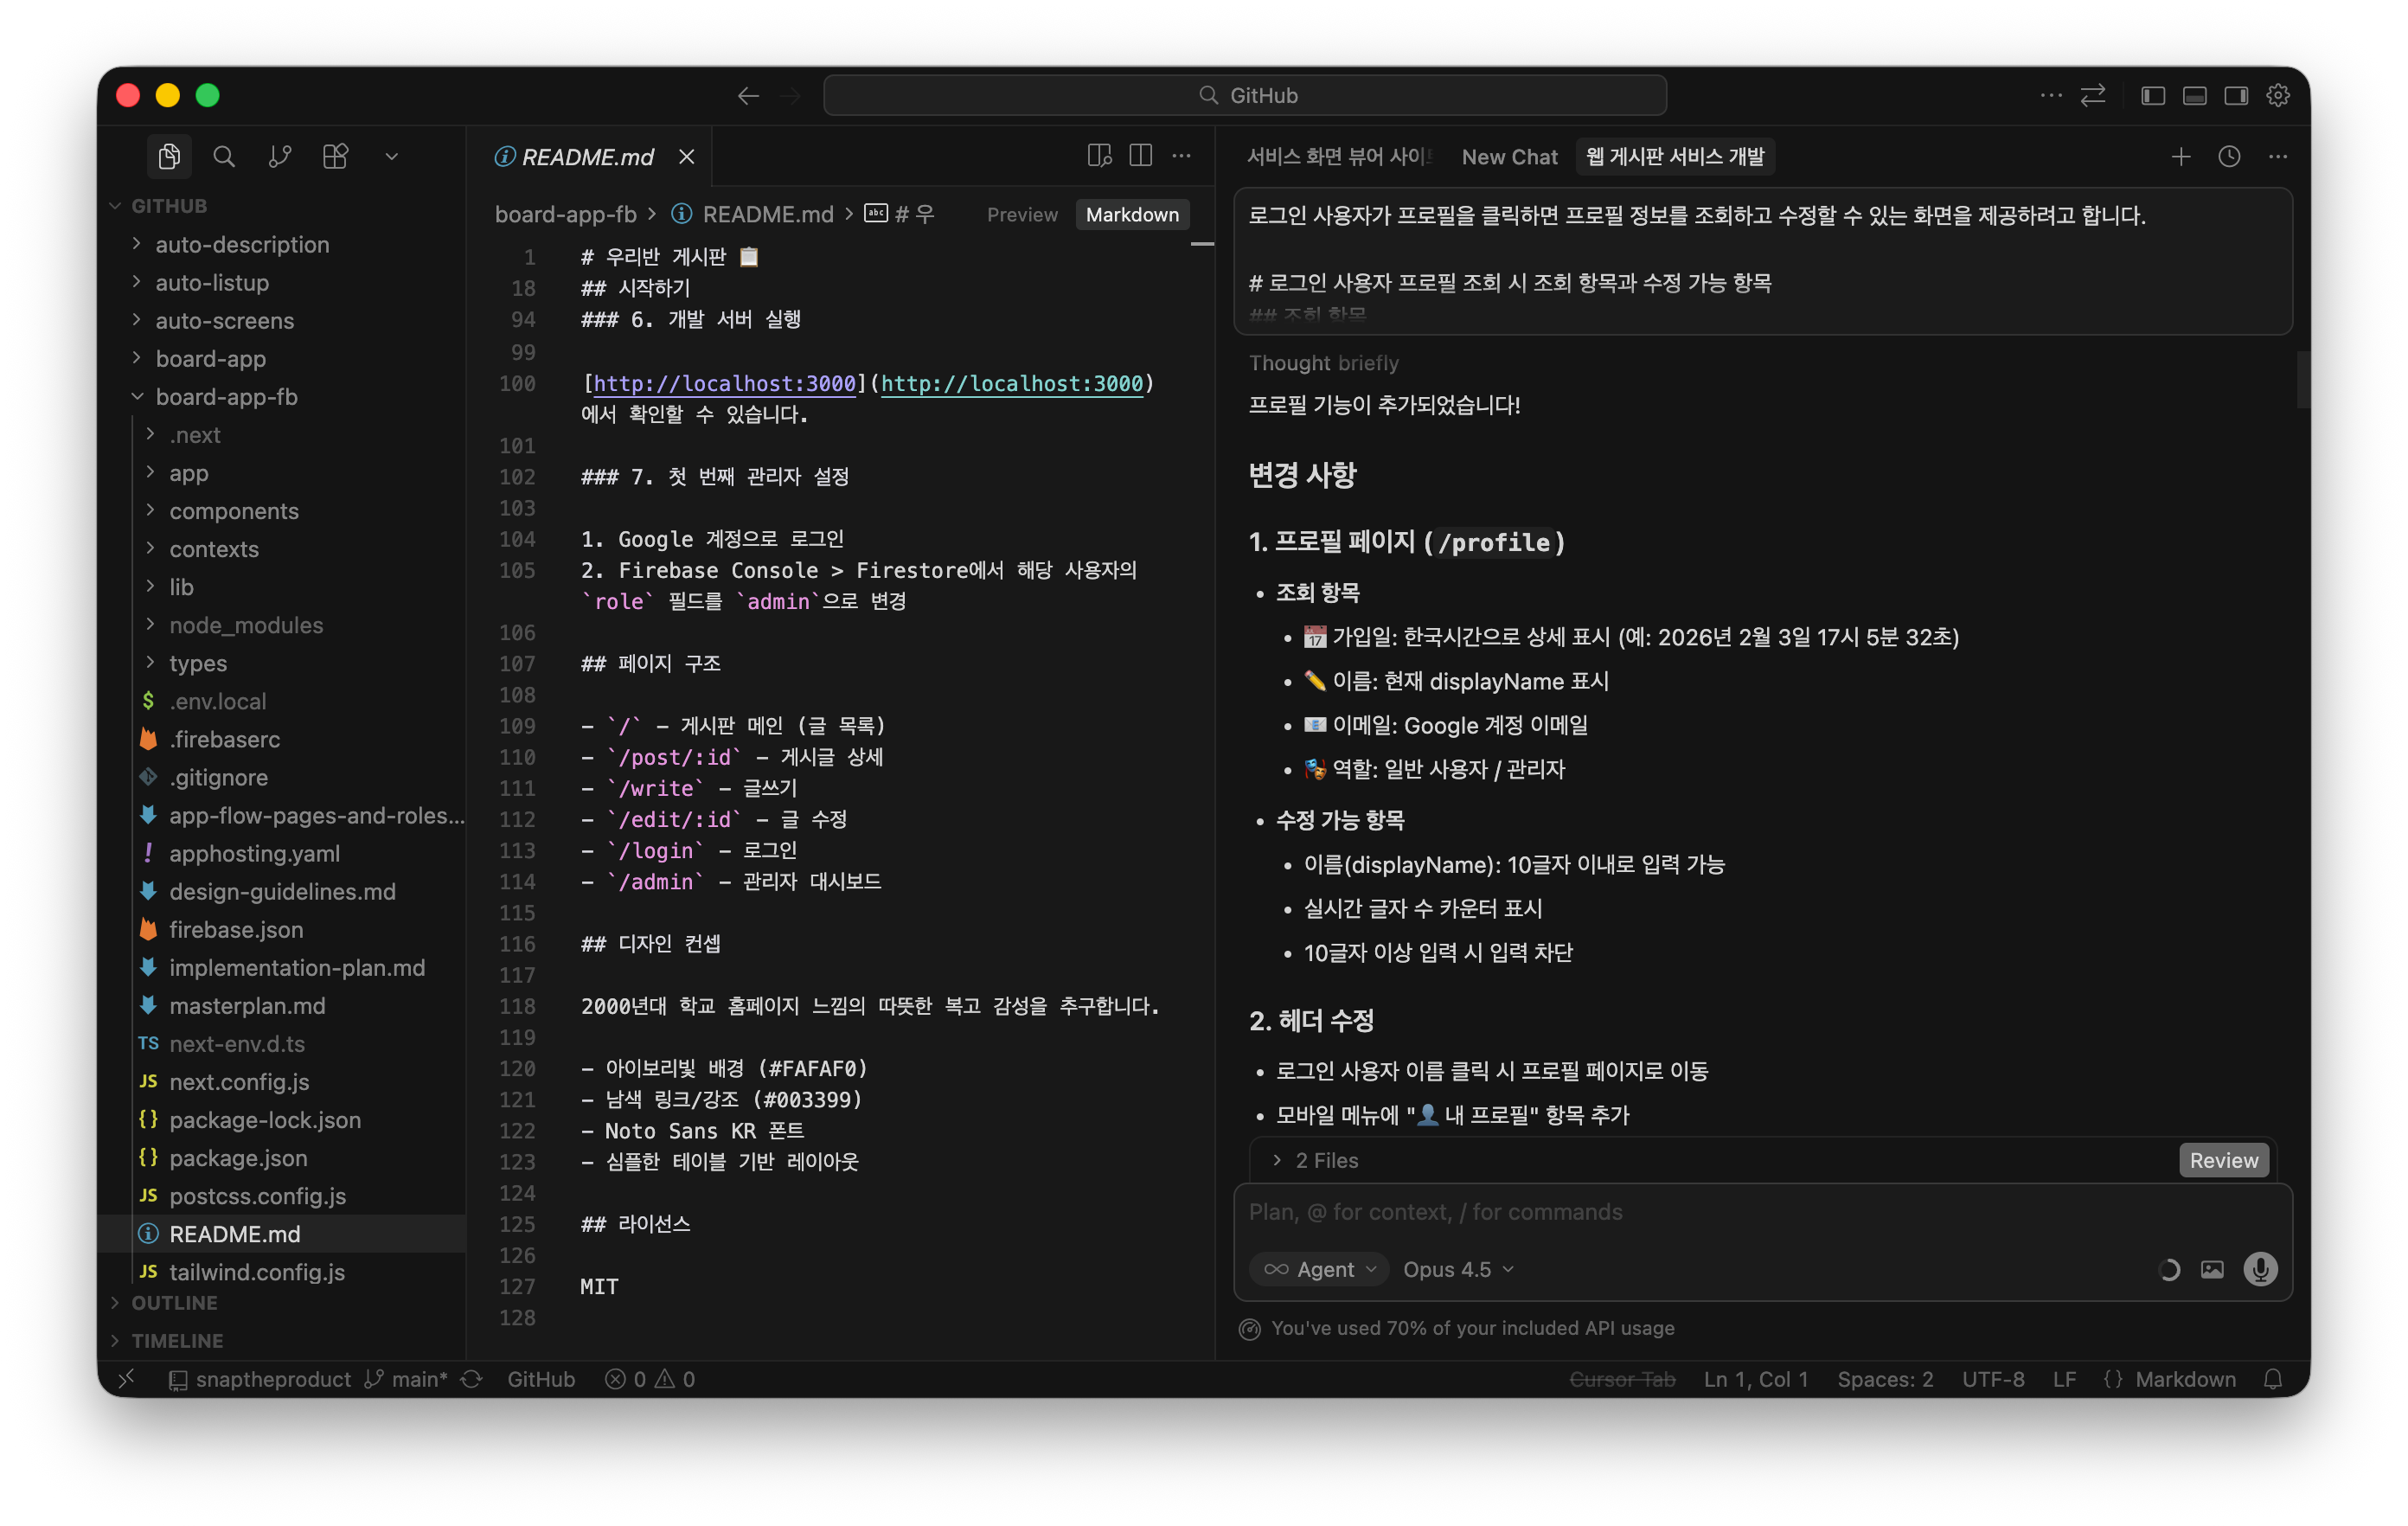This screenshot has width=2408, height=1526.
Task: Click the Review button
Action: pos(2223,1160)
